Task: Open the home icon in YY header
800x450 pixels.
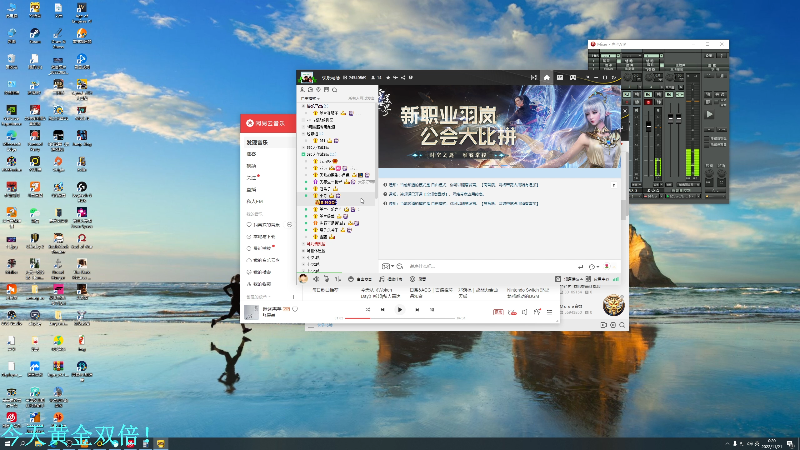Action: (x=546, y=78)
